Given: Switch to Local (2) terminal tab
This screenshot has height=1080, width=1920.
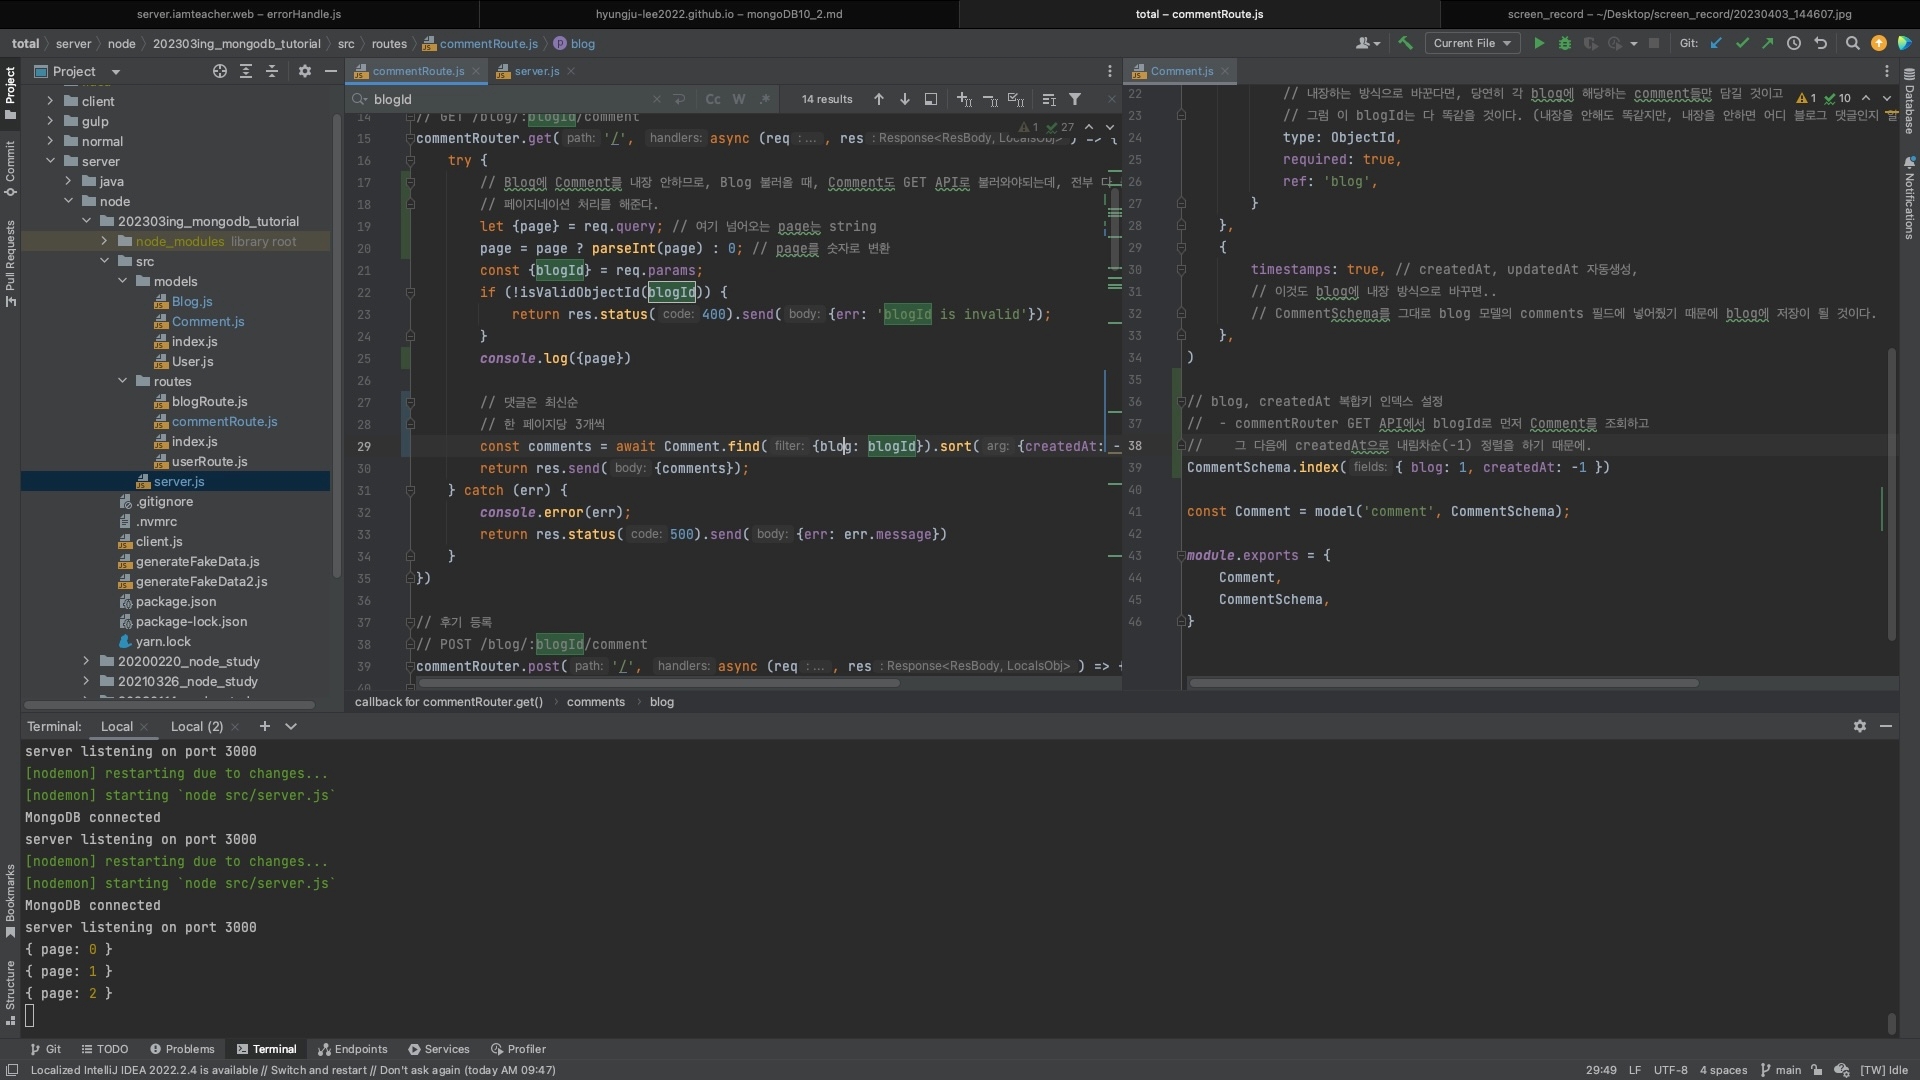Looking at the screenshot, I should click(196, 726).
